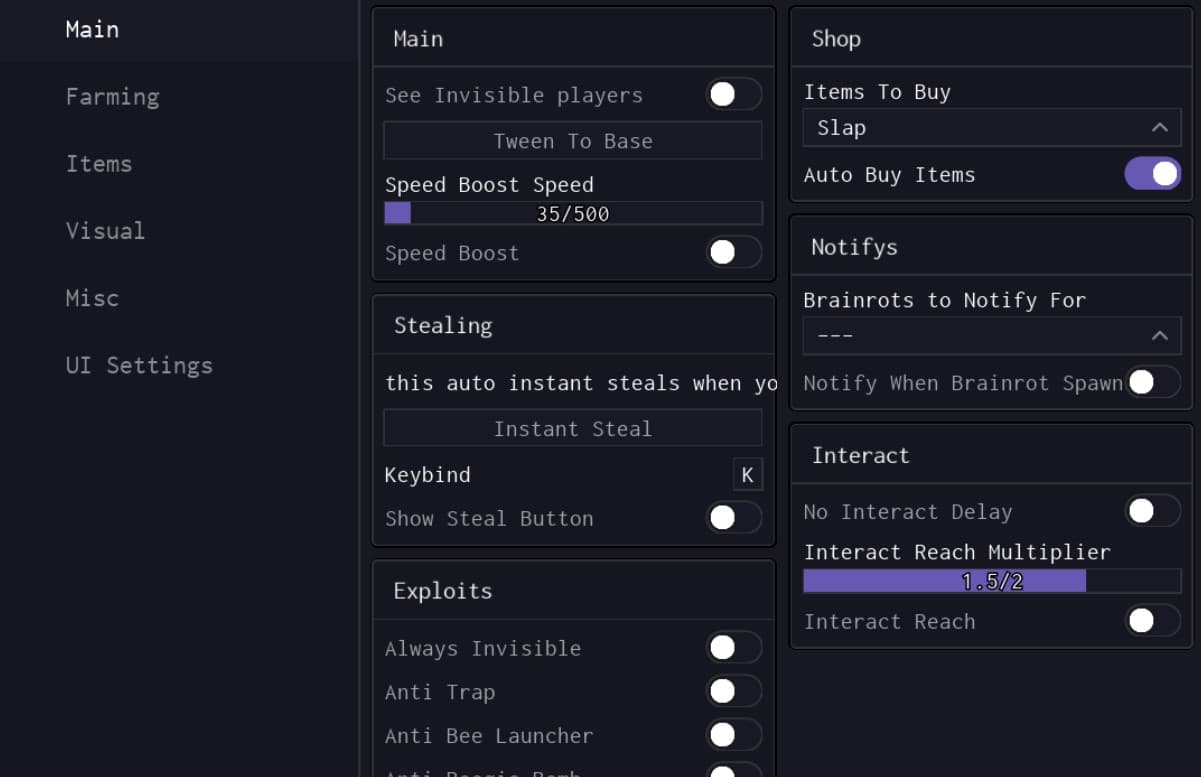Viewport: 1201px width, 777px height.
Task: Enable the Speed Boost toggle
Action: (x=734, y=252)
